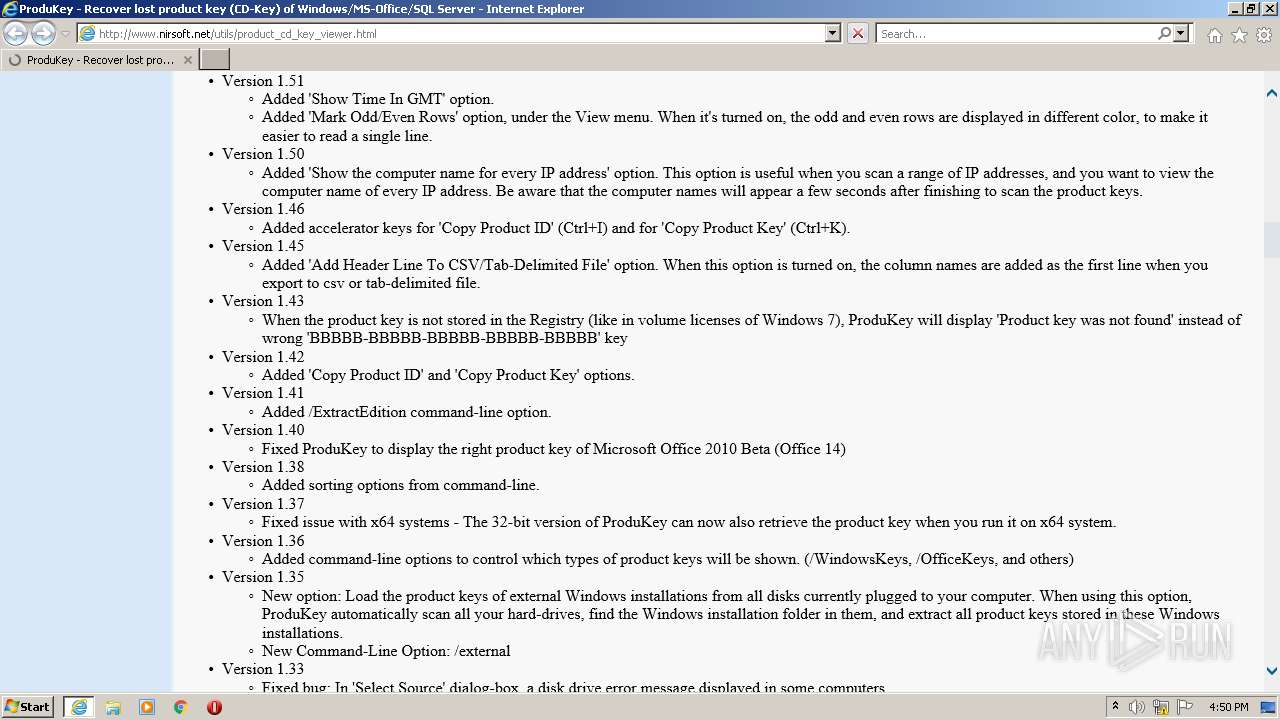Click the browser Forward arrow

tap(43, 34)
